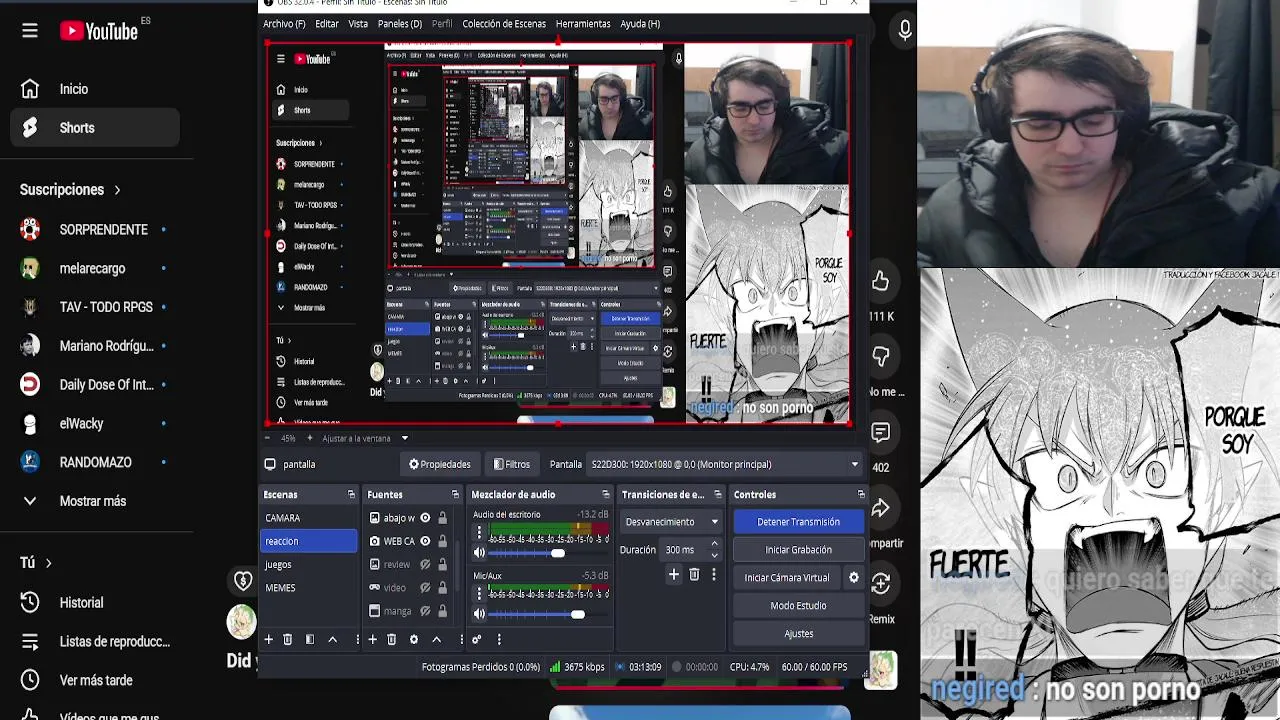1280x720 pixels.
Task: Show the 'video' source
Action: [x=425, y=587]
